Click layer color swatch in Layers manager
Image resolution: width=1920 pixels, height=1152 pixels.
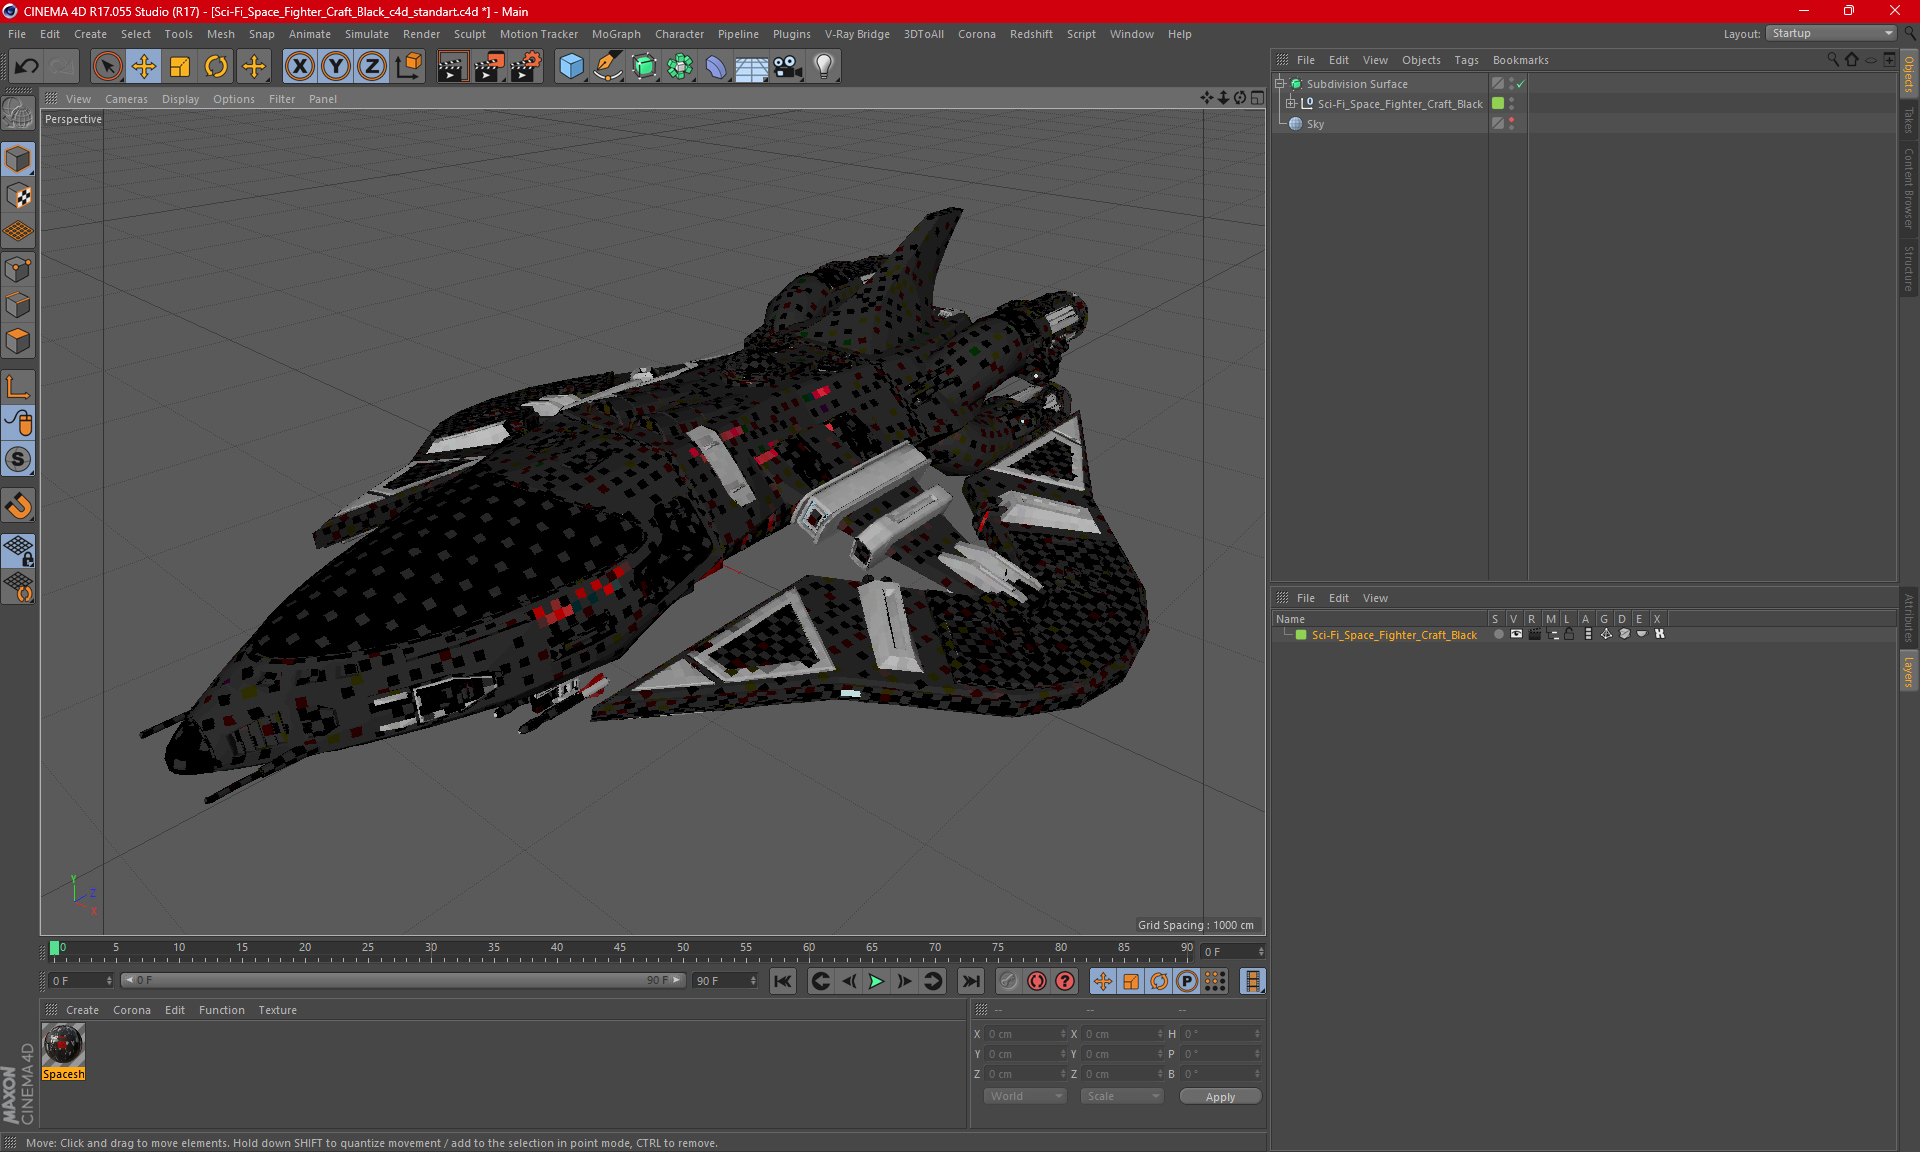click(x=1301, y=635)
